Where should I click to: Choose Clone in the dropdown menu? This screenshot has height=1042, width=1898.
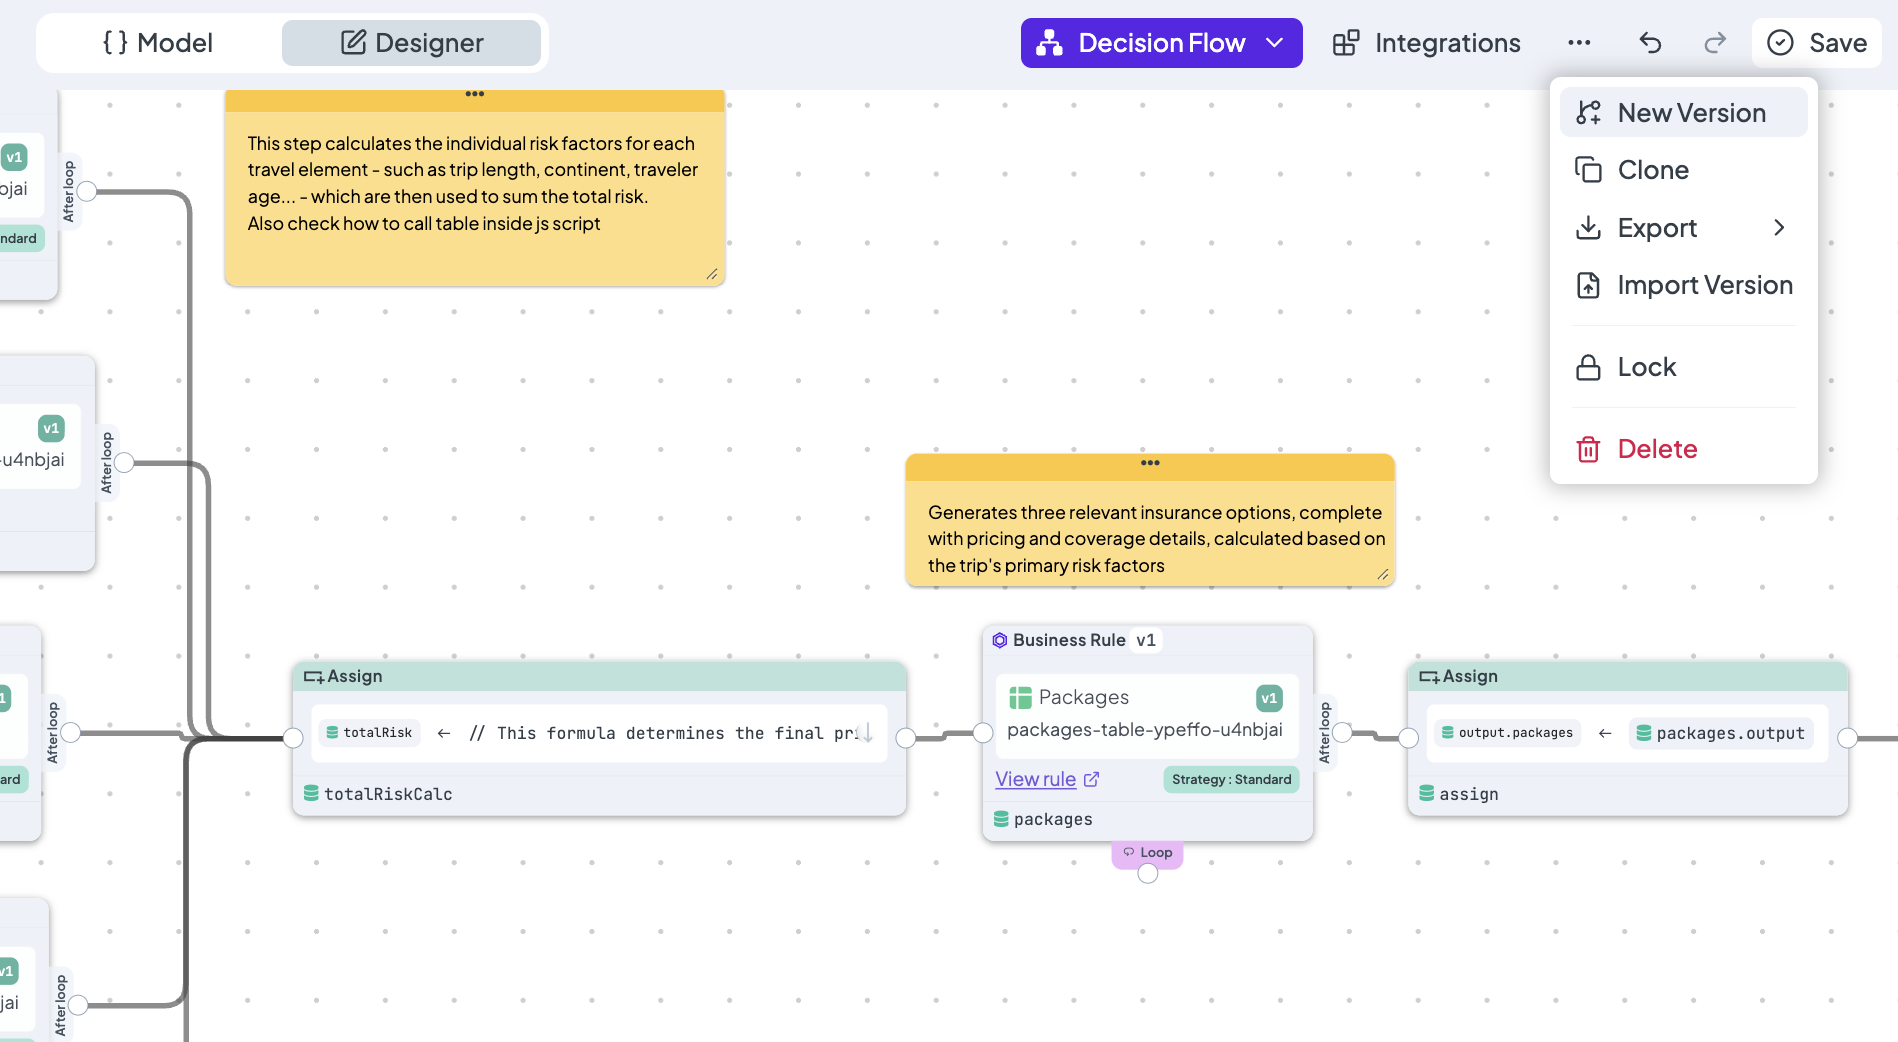(1653, 170)
